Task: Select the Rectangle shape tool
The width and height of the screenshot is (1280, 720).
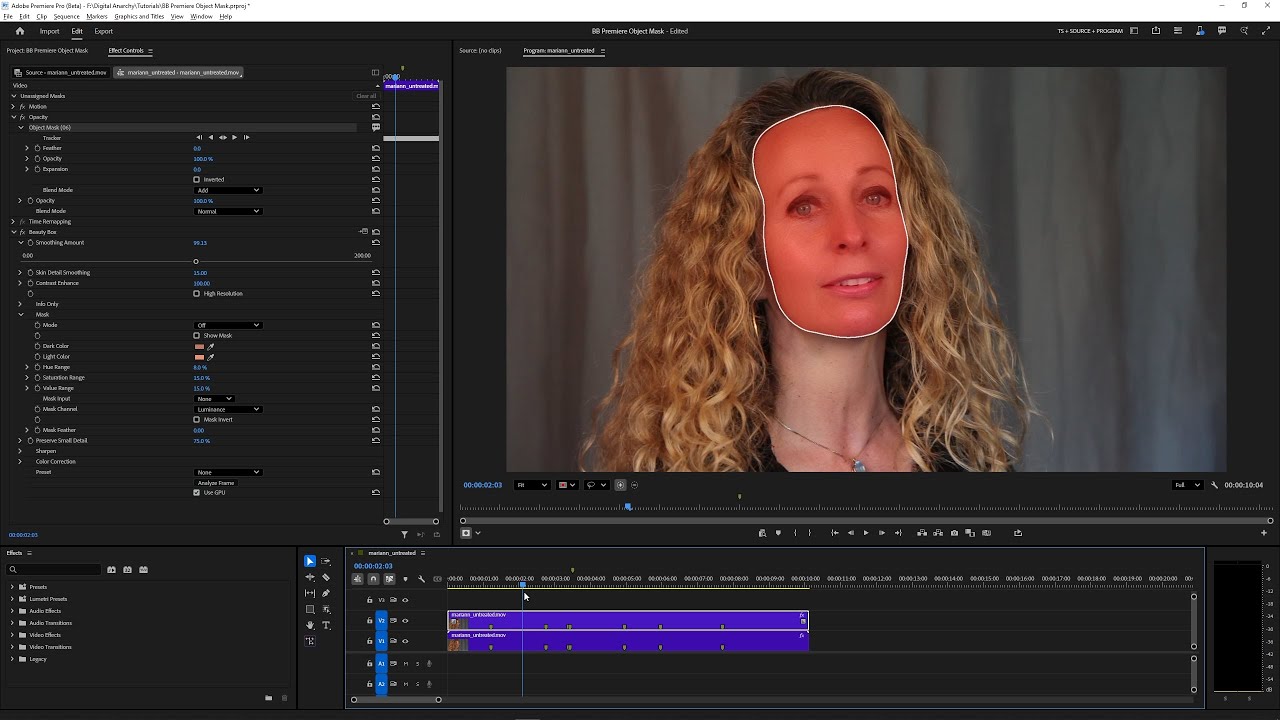Action: (x=310, y=609)
